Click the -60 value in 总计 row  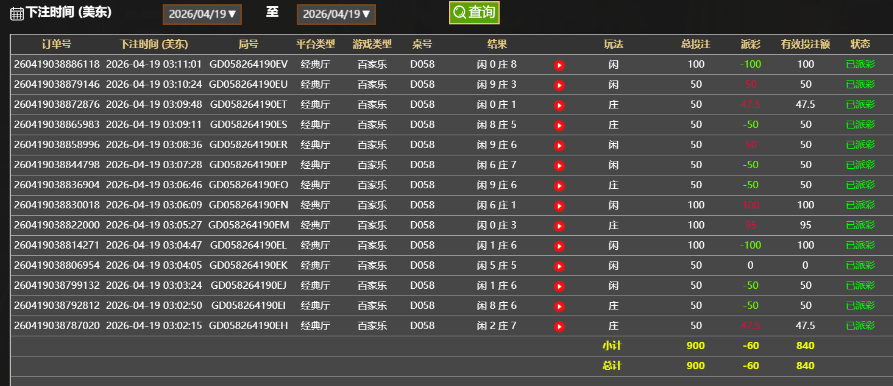(x=751, y=365)
